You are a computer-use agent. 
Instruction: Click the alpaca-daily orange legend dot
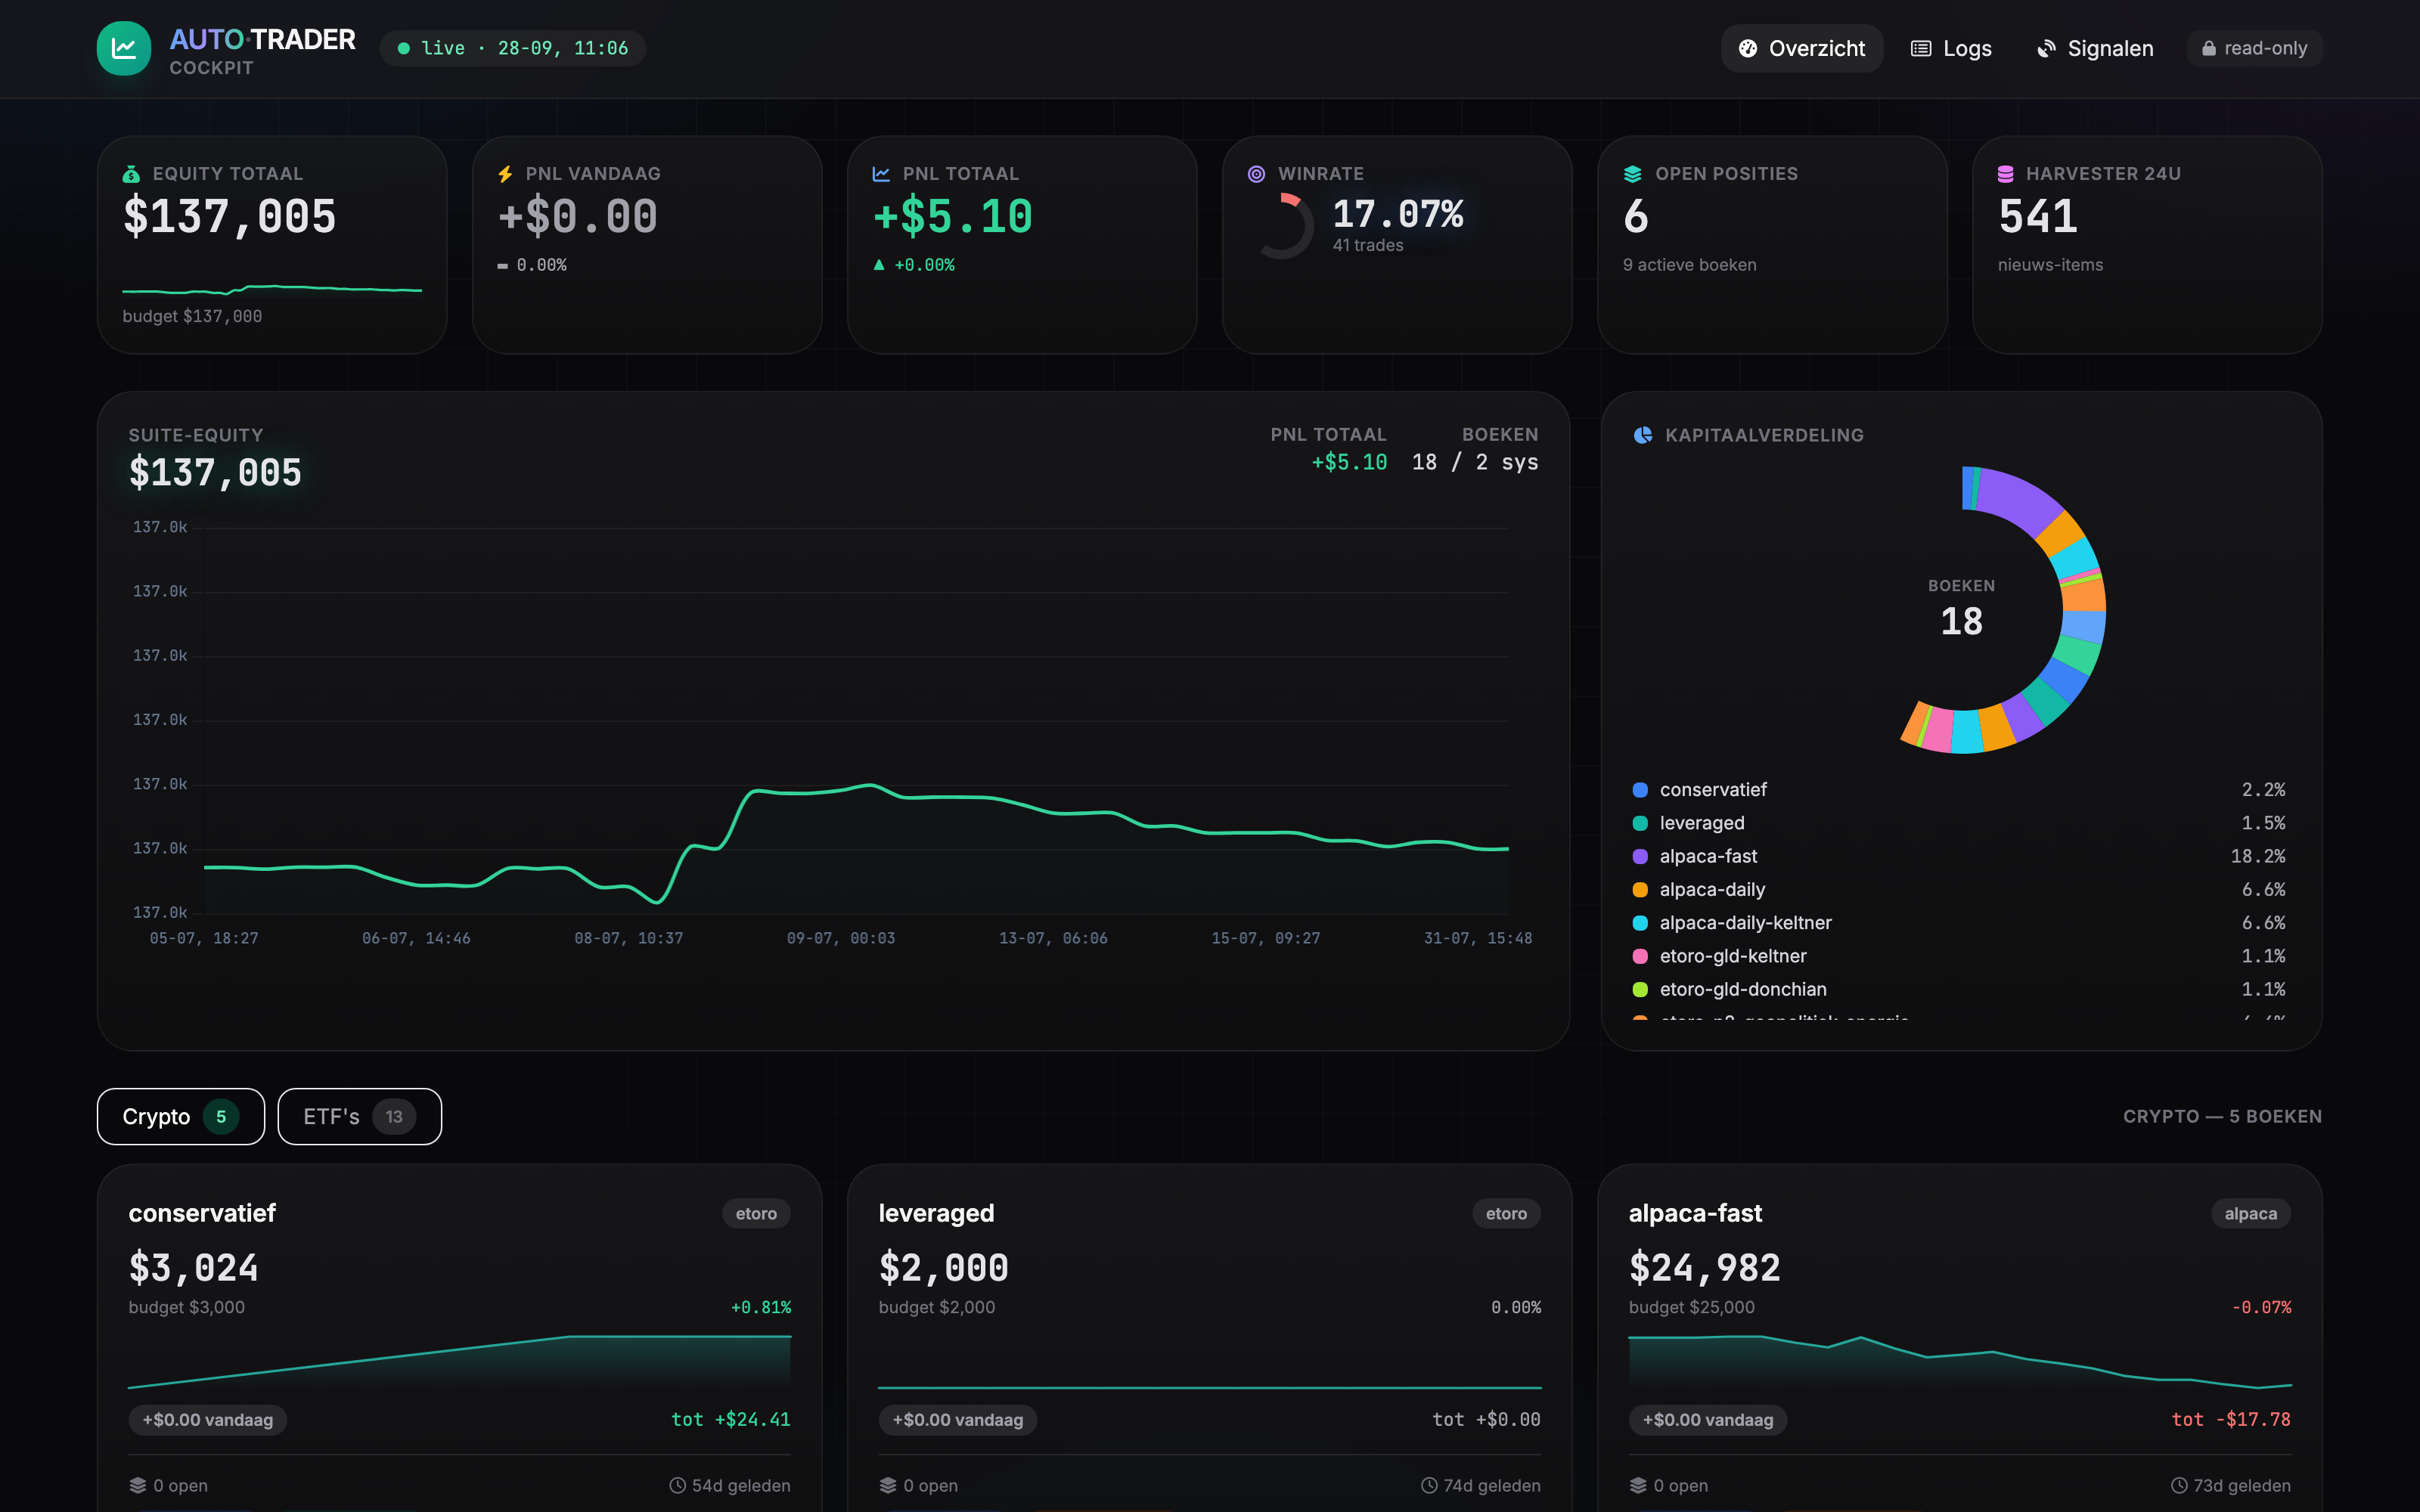pos(1640,890)
